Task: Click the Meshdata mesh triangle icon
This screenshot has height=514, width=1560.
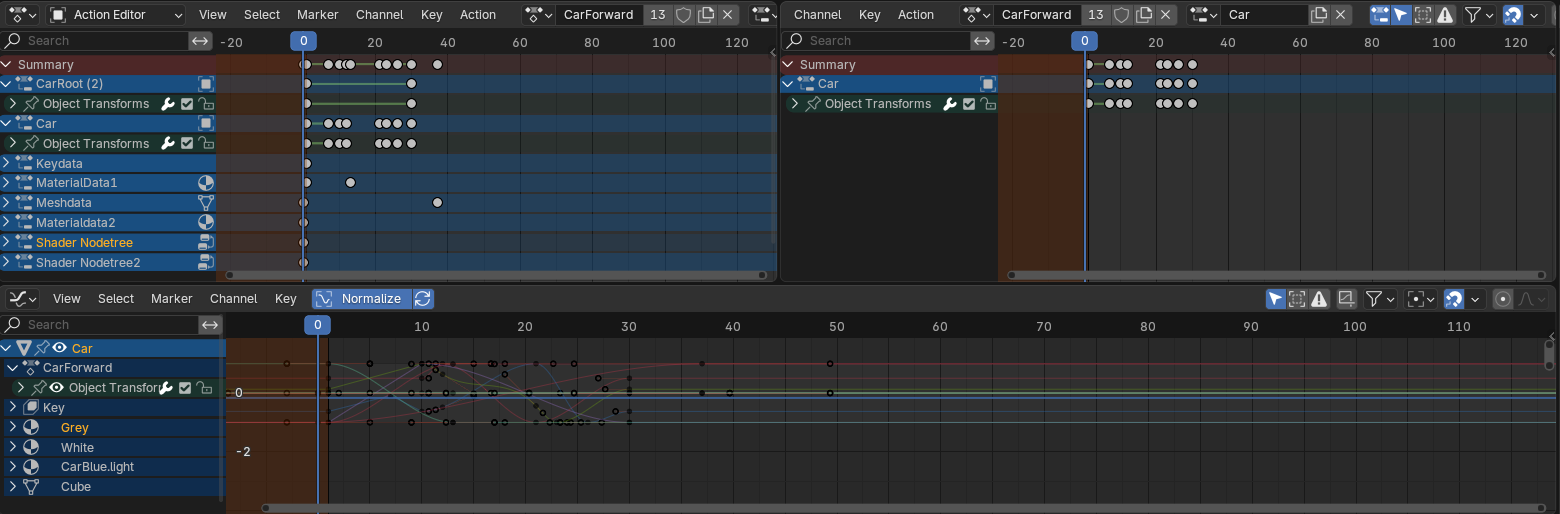Action: point(206,203)
